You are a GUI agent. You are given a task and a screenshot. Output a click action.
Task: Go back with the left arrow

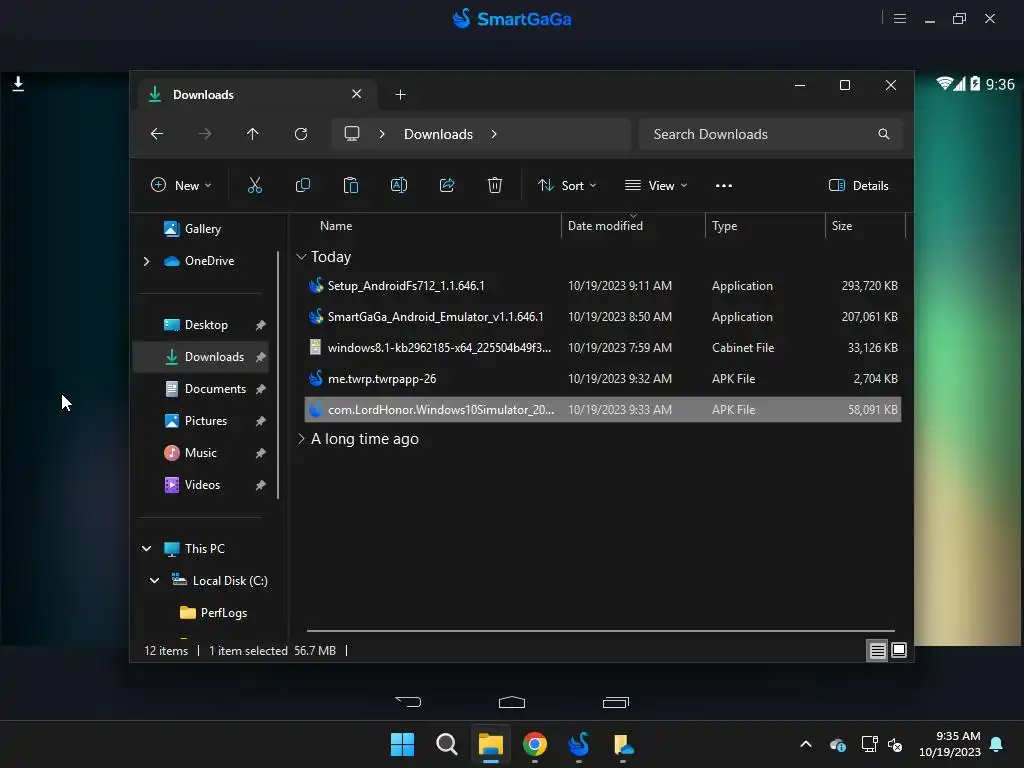click(157, 134)
